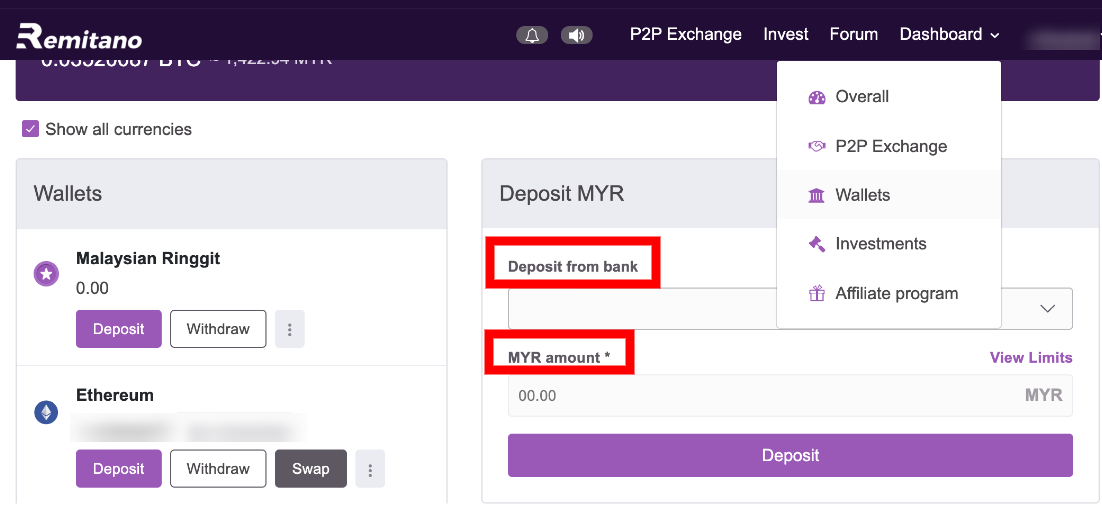Open more options for Malaysian Ringgit wallet
Screen dimensions: 1102x518
(x=290, y=329)
